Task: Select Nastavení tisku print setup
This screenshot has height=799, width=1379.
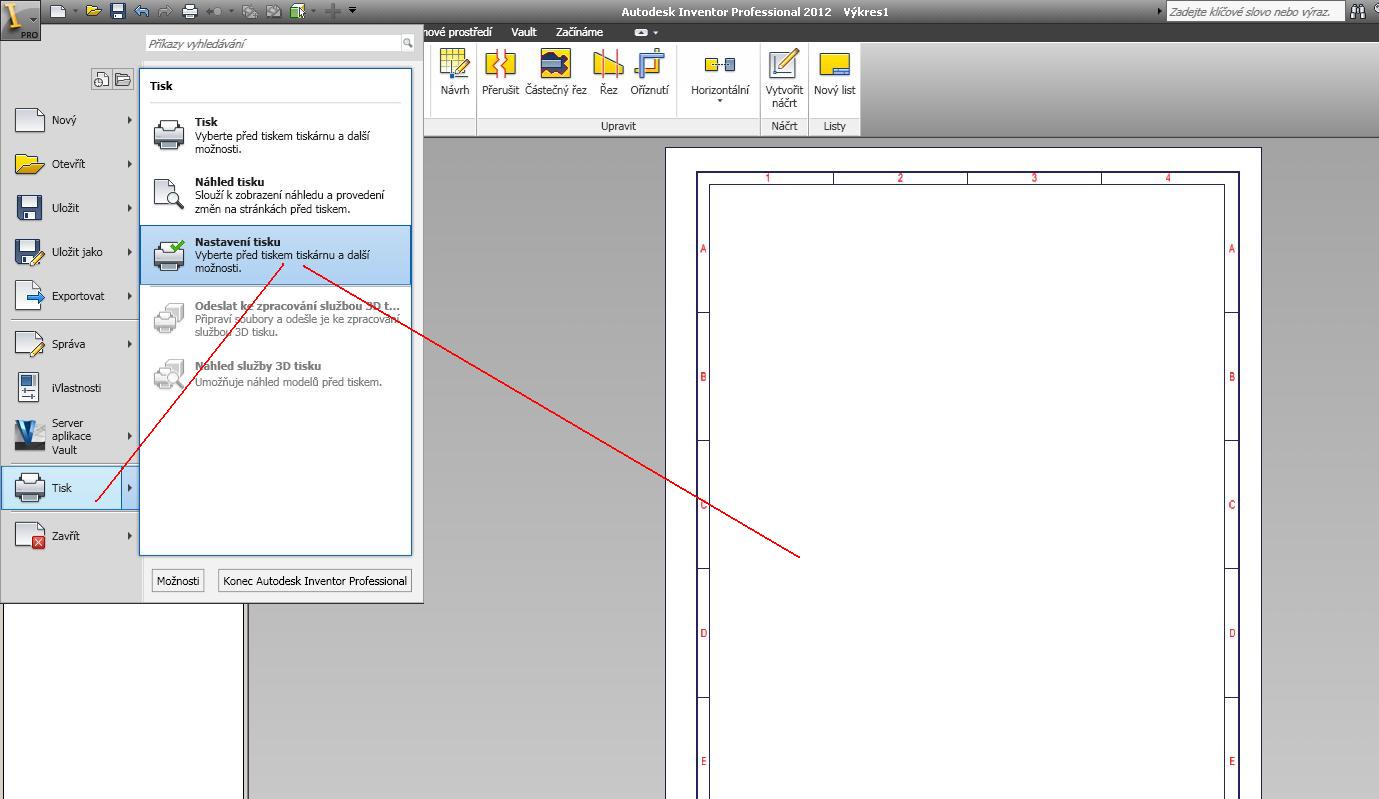Action: click(x=275, y=255)
